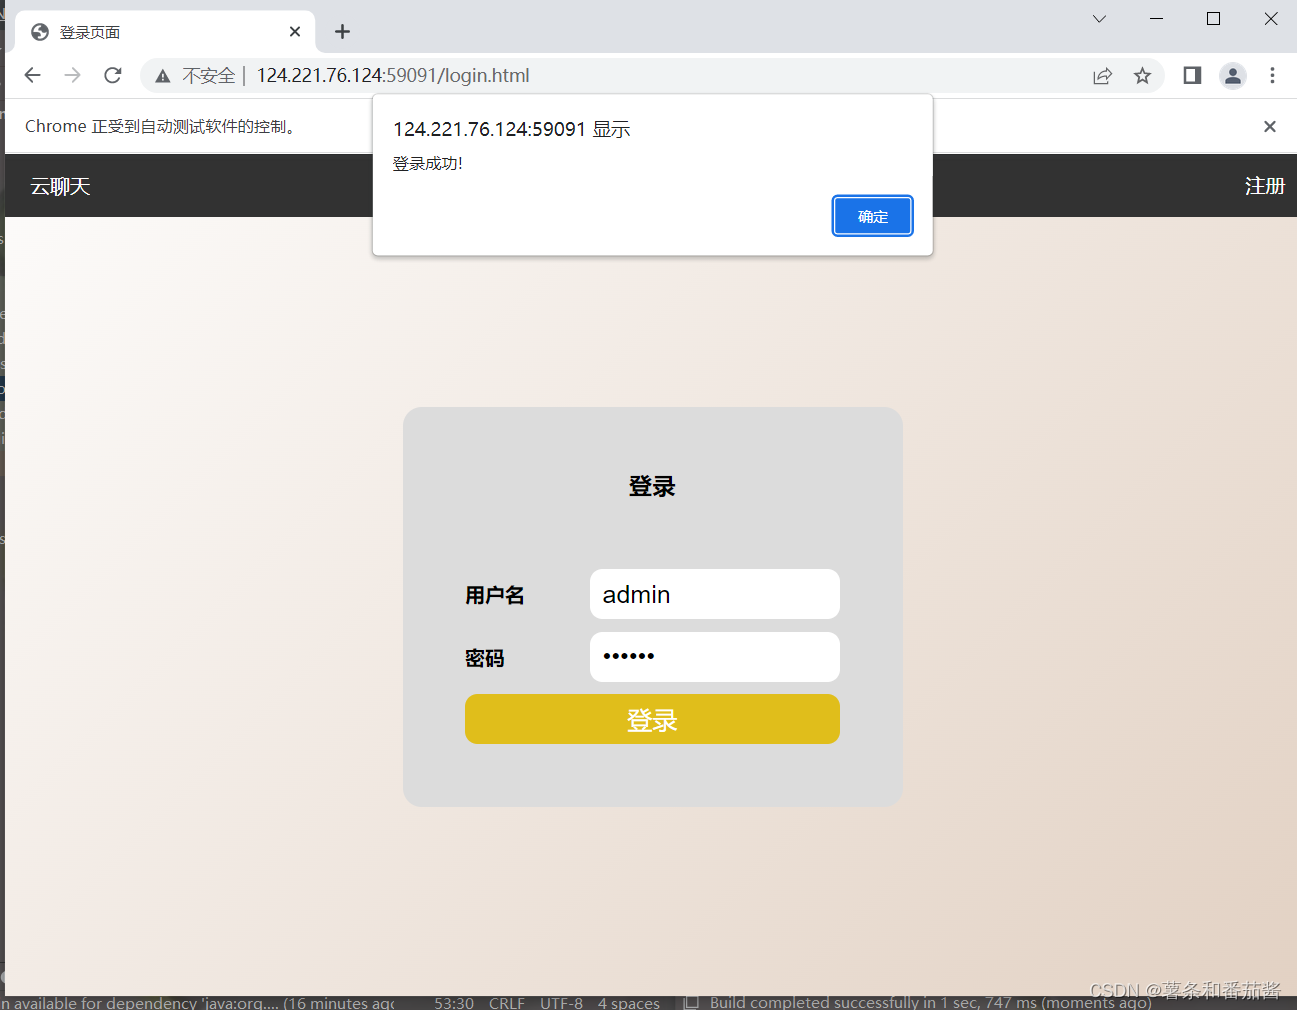The height and width of the screenshot is (1010, 1297).
Task: Close the Chrome window
Action: pyautogui.click(x=1271, y=19)
